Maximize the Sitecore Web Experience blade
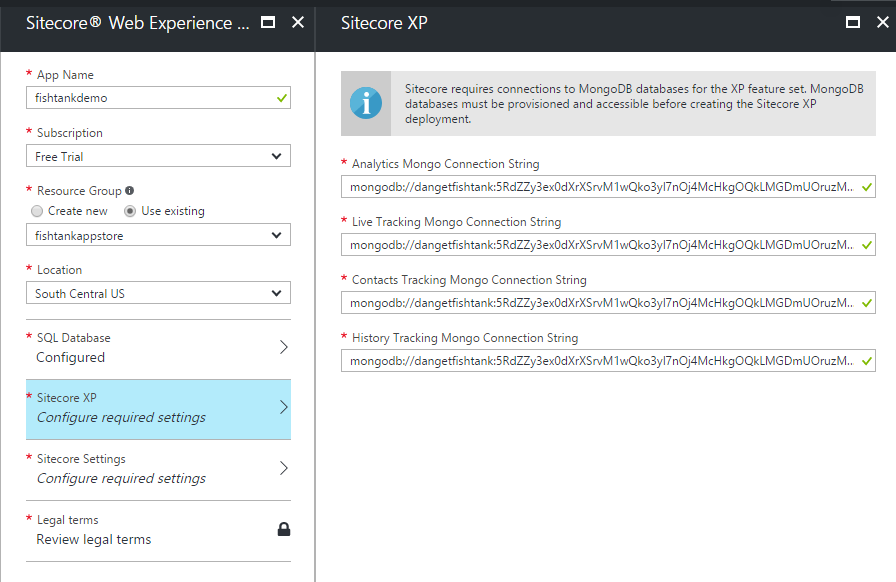 268,22
